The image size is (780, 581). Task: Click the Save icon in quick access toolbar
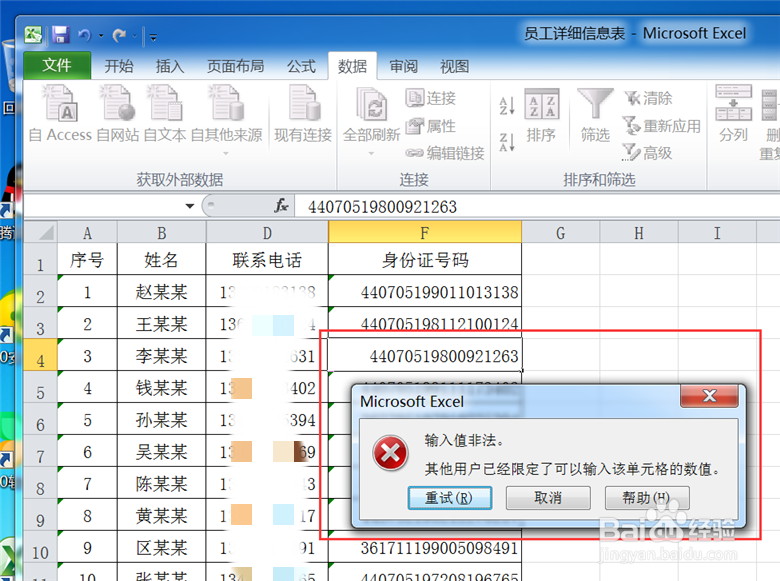click(61, 35)
